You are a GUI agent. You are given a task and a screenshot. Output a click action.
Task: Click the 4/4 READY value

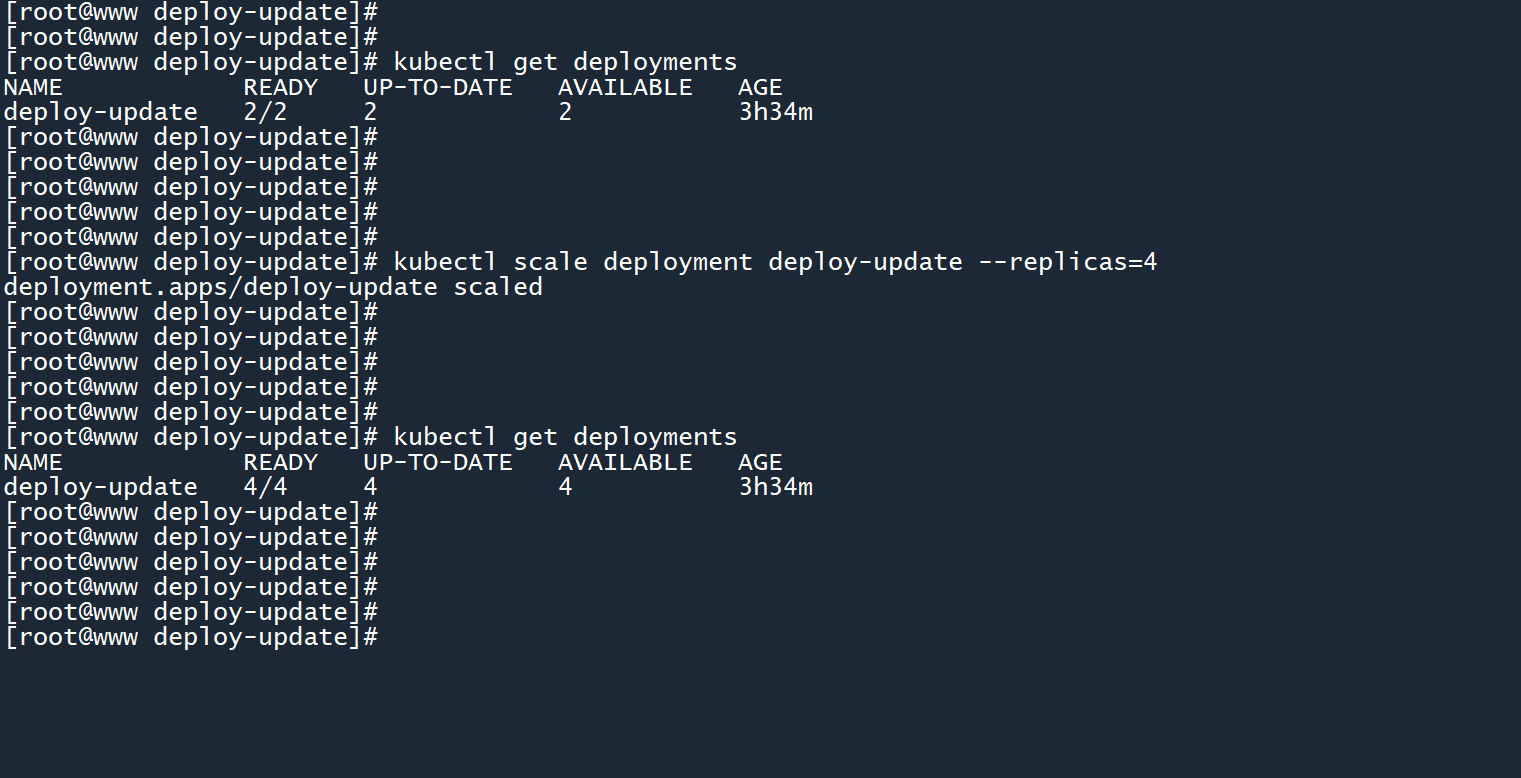265,487
